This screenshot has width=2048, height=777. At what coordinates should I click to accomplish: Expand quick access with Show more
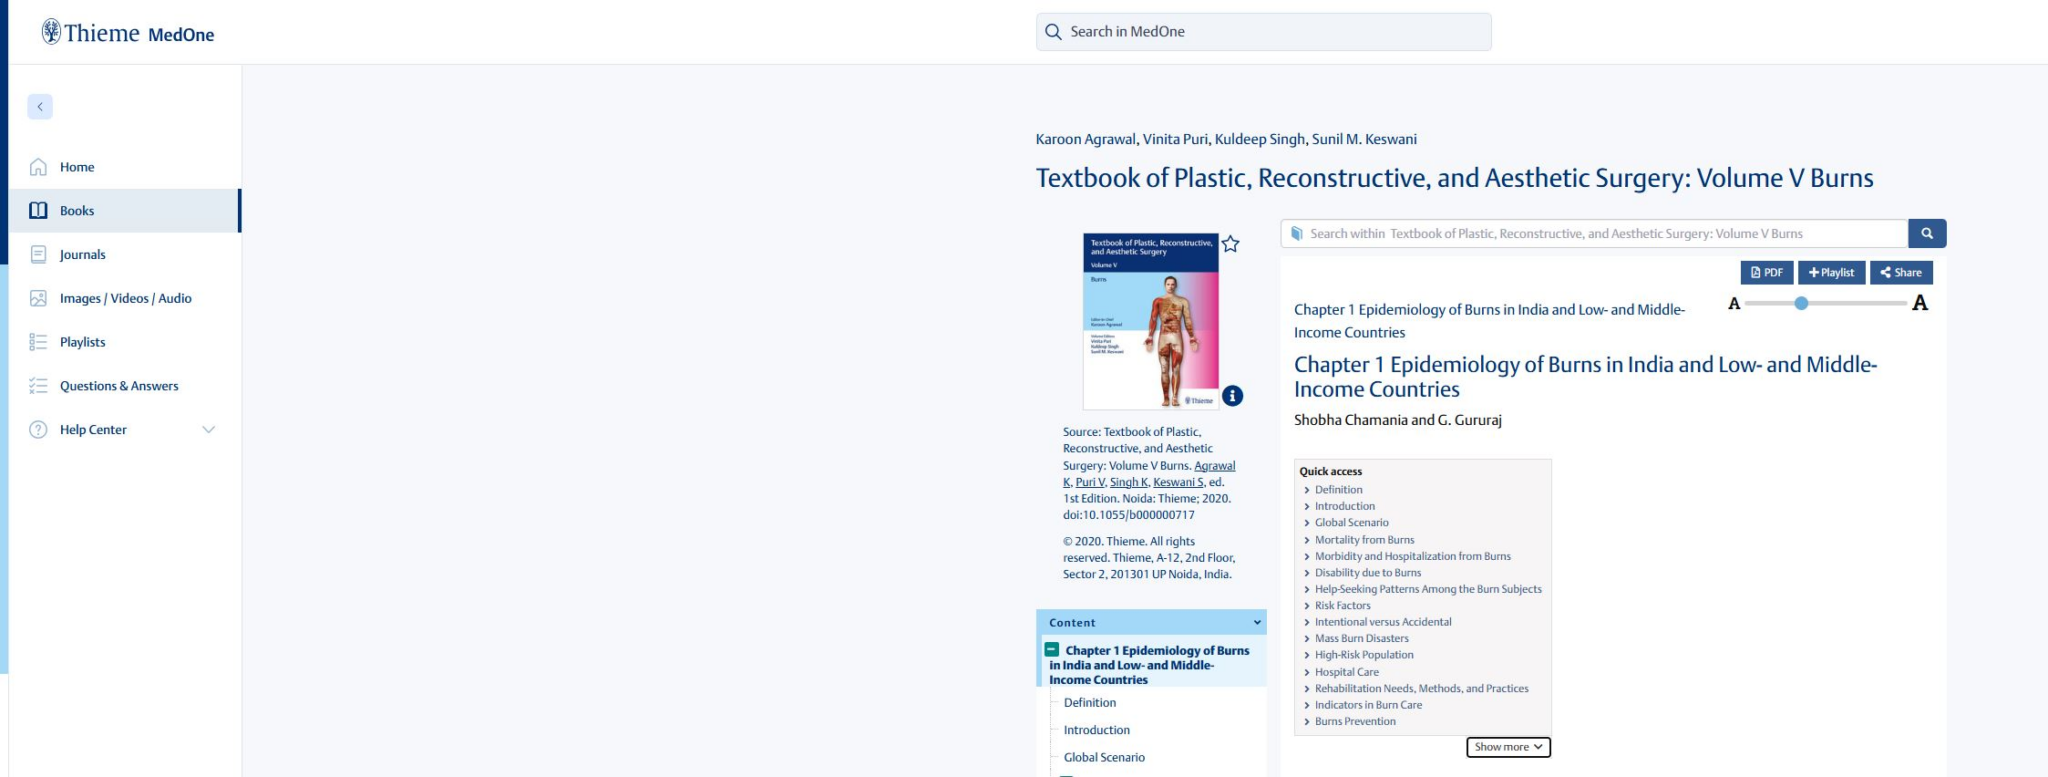tap(1507, 747)
